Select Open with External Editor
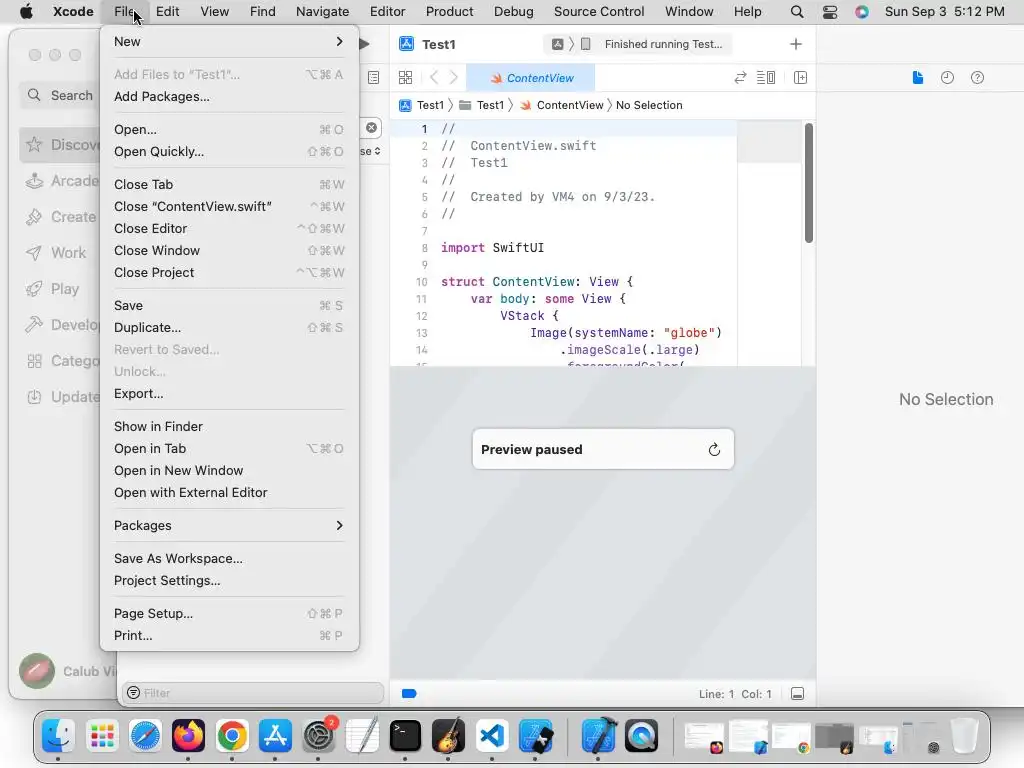 pos(229,492)
